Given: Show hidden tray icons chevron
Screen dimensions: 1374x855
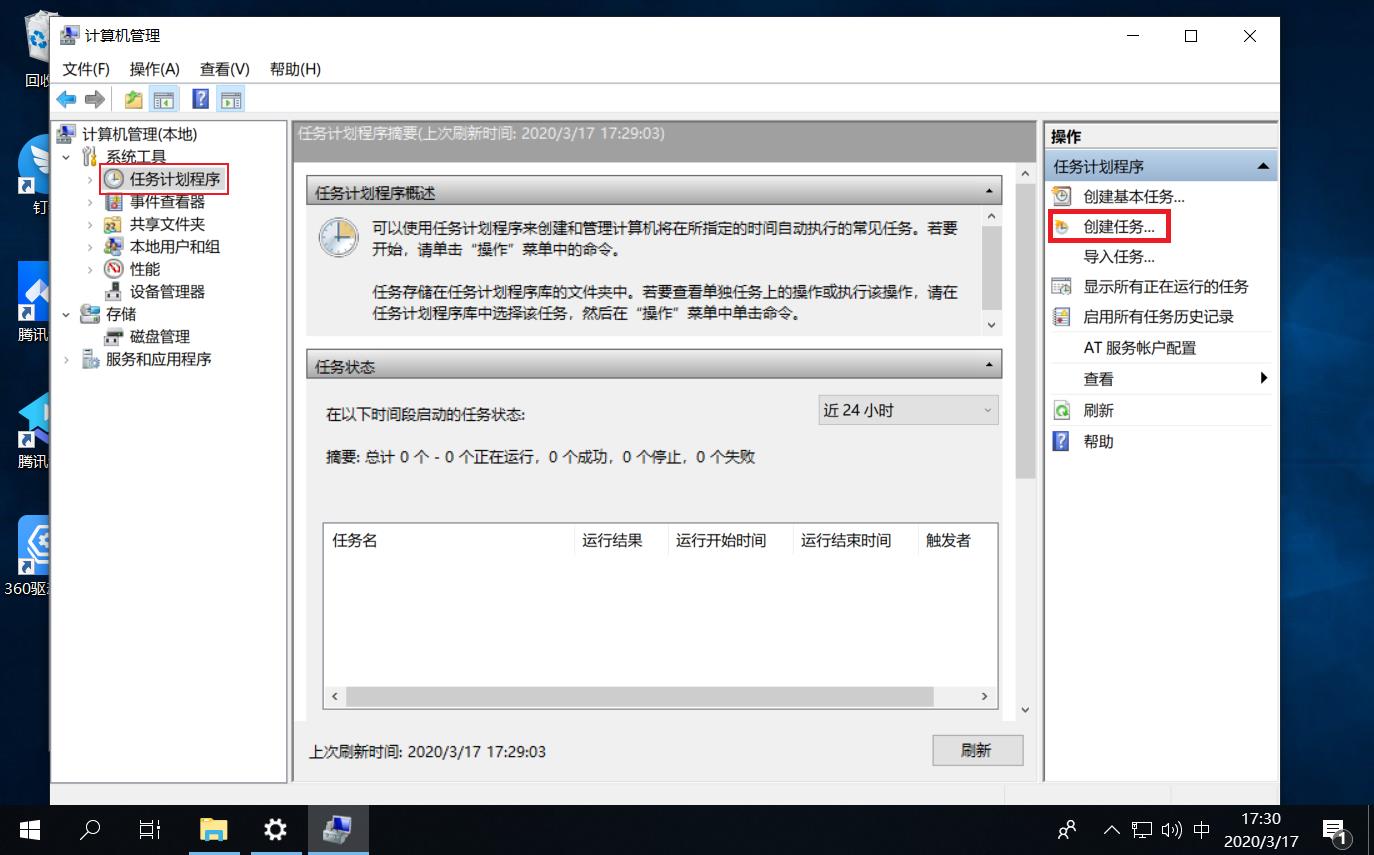Looking at the screenshot, I should [x=1111, y=829].
